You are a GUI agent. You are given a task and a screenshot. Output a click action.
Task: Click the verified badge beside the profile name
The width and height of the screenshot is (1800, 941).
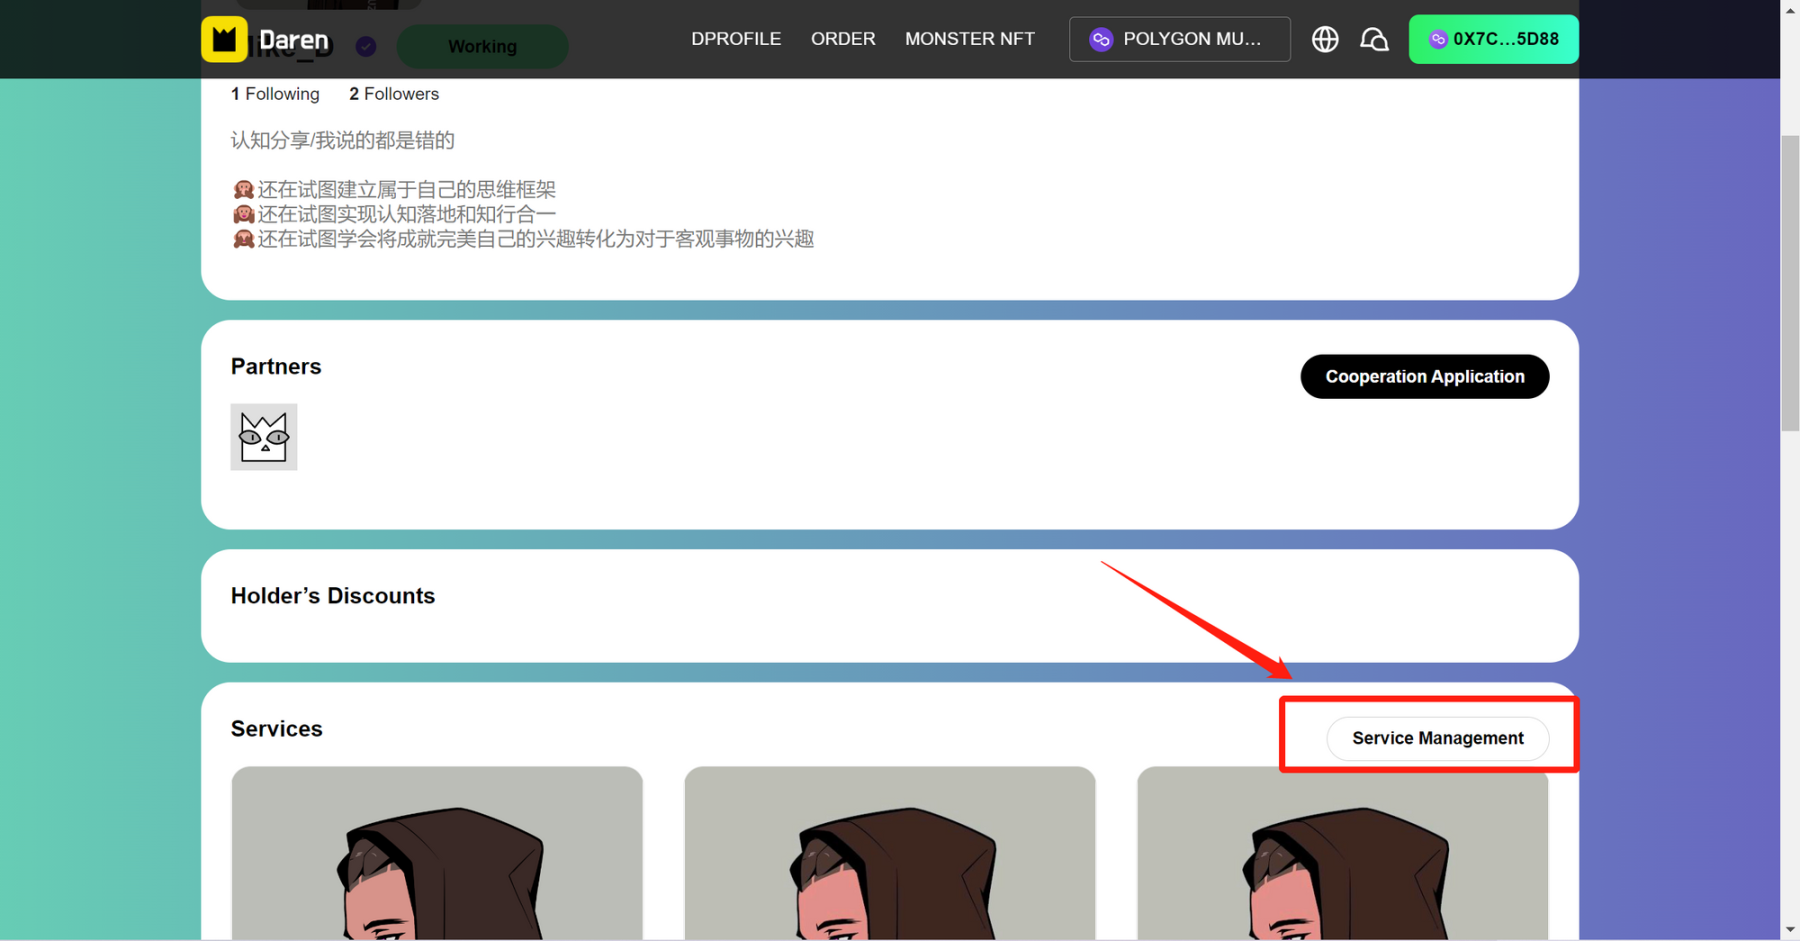366,46
